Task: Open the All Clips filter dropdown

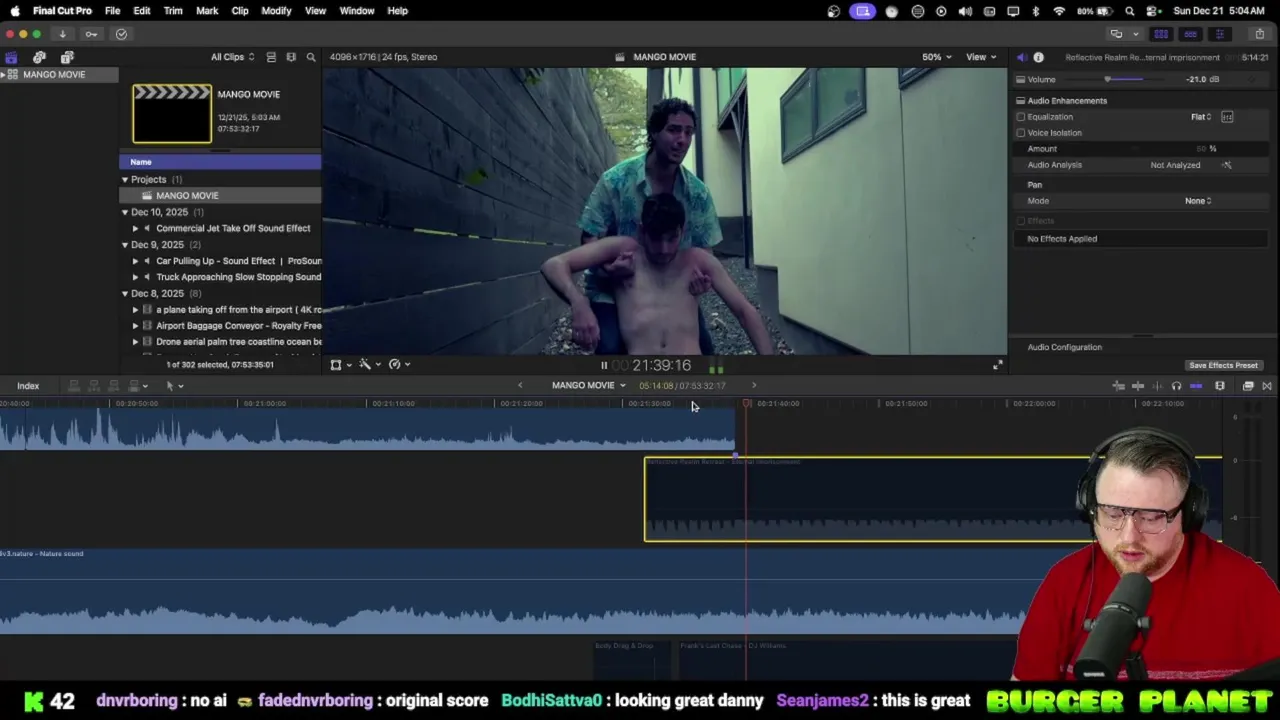Action: 232,57
